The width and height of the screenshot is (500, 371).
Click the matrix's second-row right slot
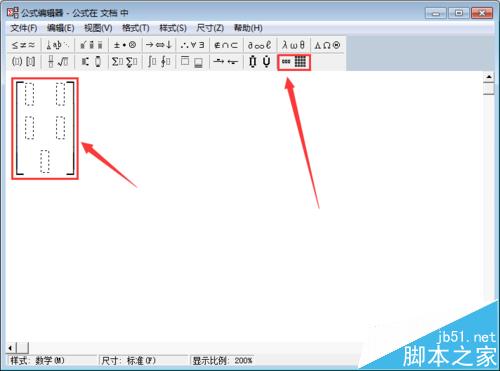coord(60,128)
